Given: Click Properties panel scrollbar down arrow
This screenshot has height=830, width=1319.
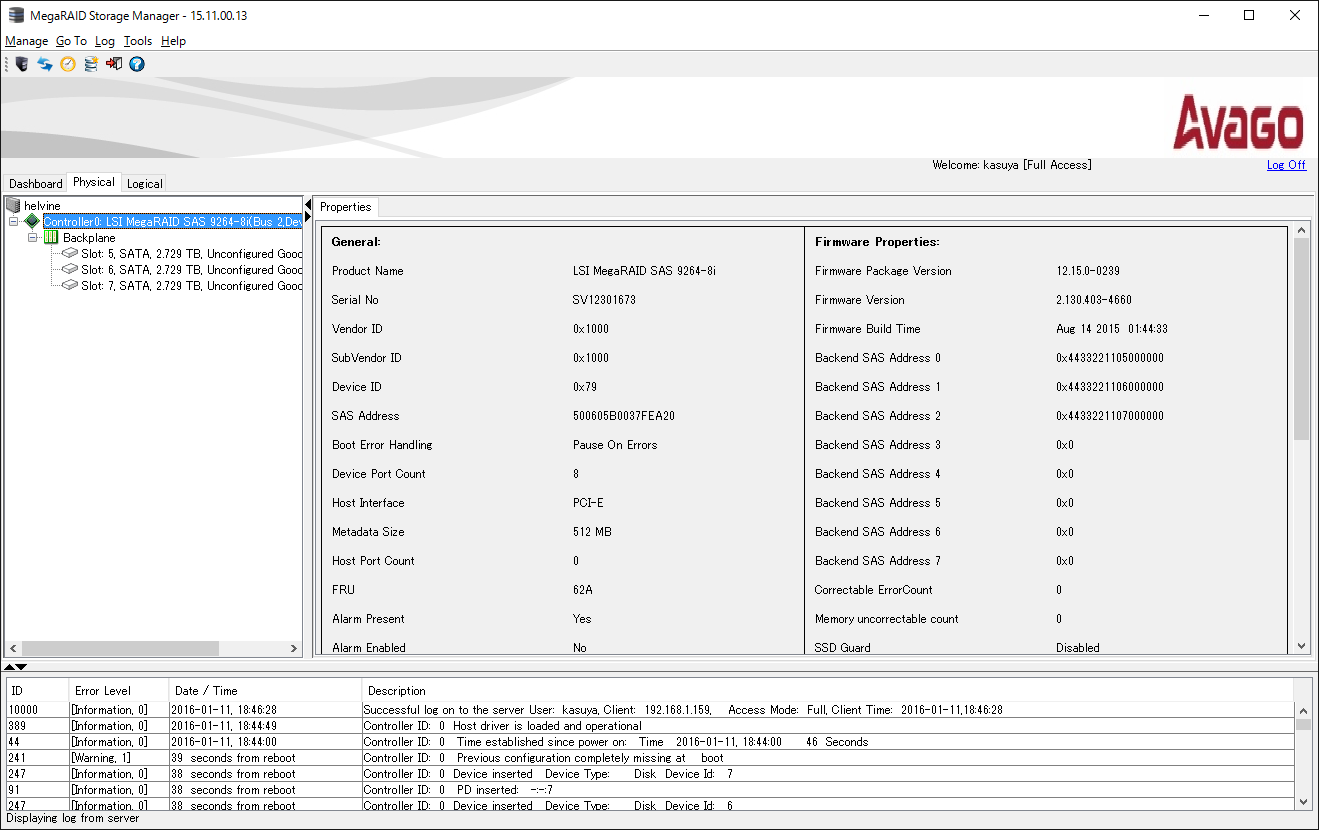Looking at the screenshot, I should (x=1301, y=647).
